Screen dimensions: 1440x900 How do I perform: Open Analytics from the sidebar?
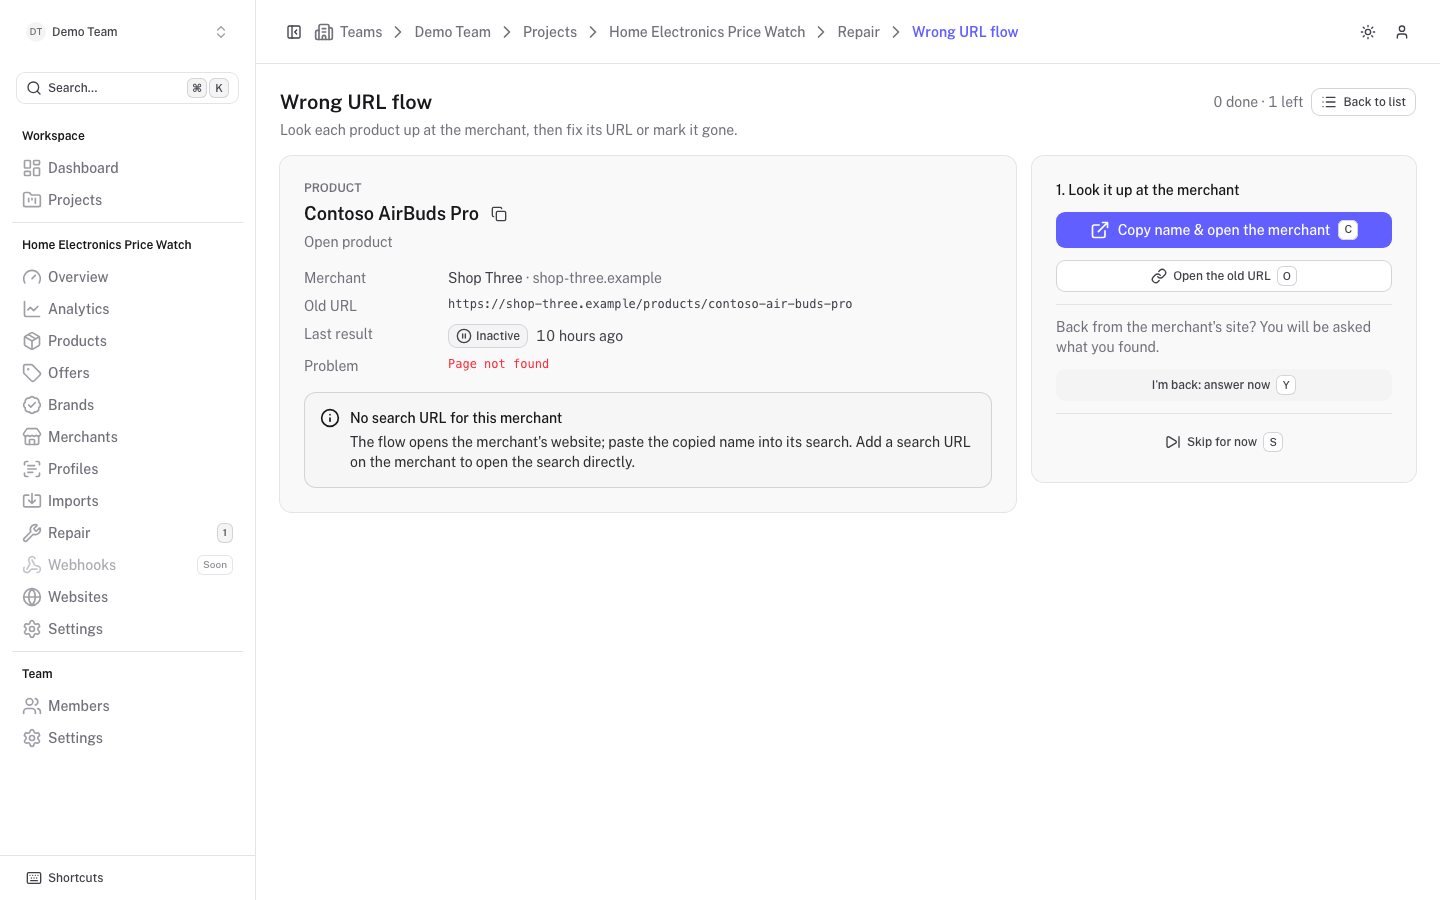click(127, 309)
